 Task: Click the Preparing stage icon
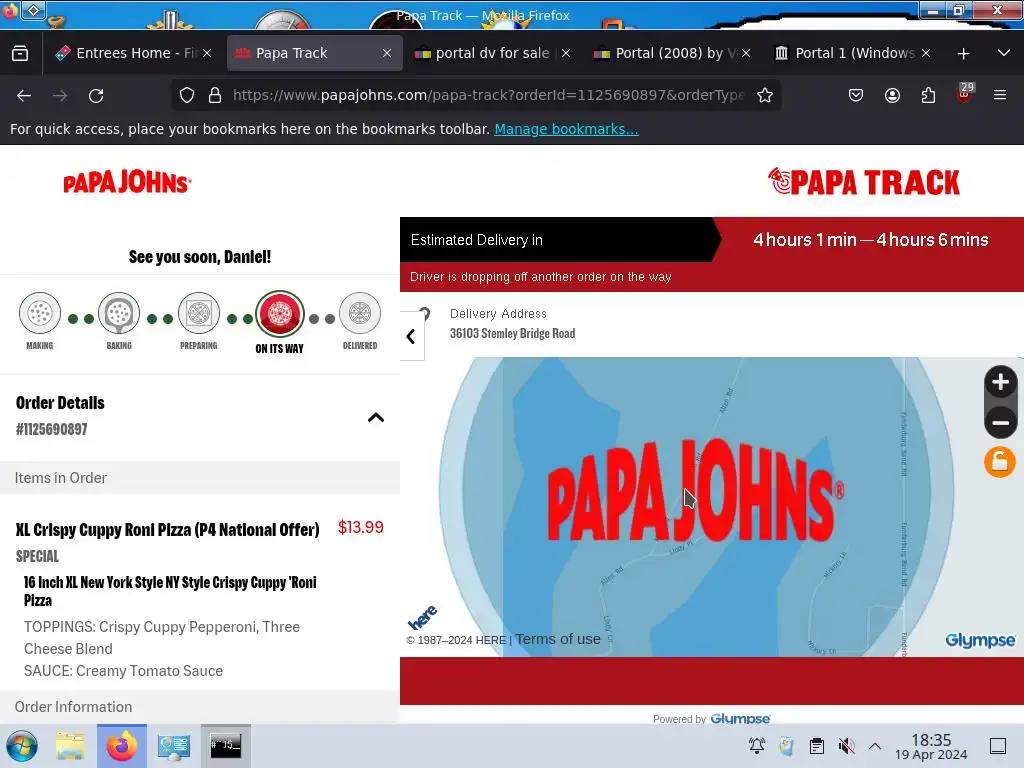tap(199, 313)
